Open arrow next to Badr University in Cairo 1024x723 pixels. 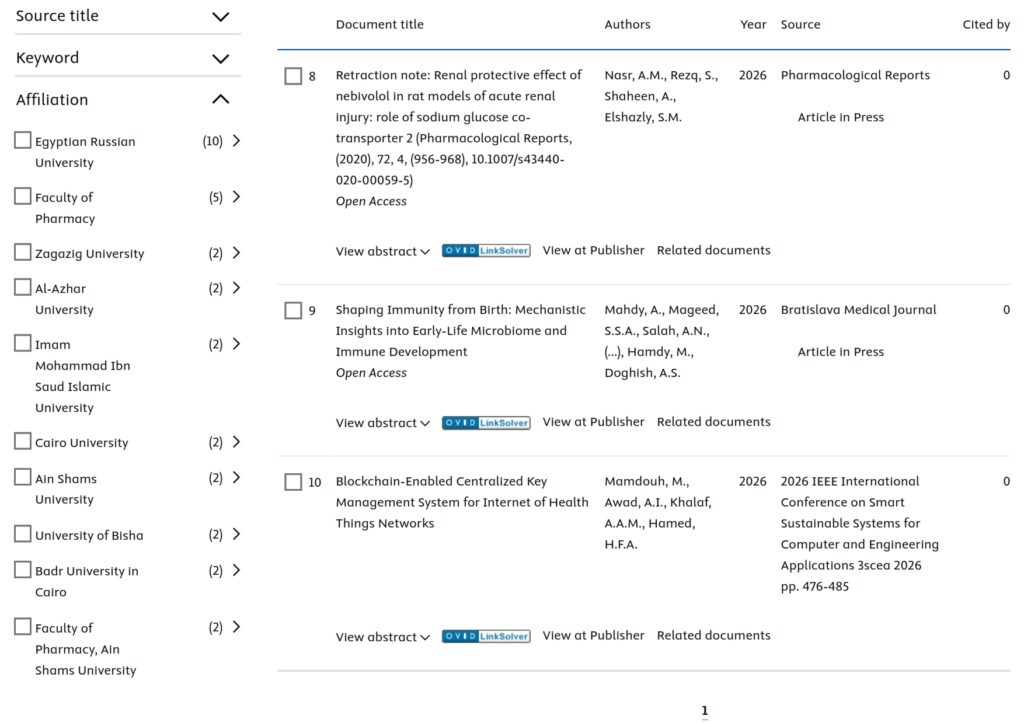point(236,570)
